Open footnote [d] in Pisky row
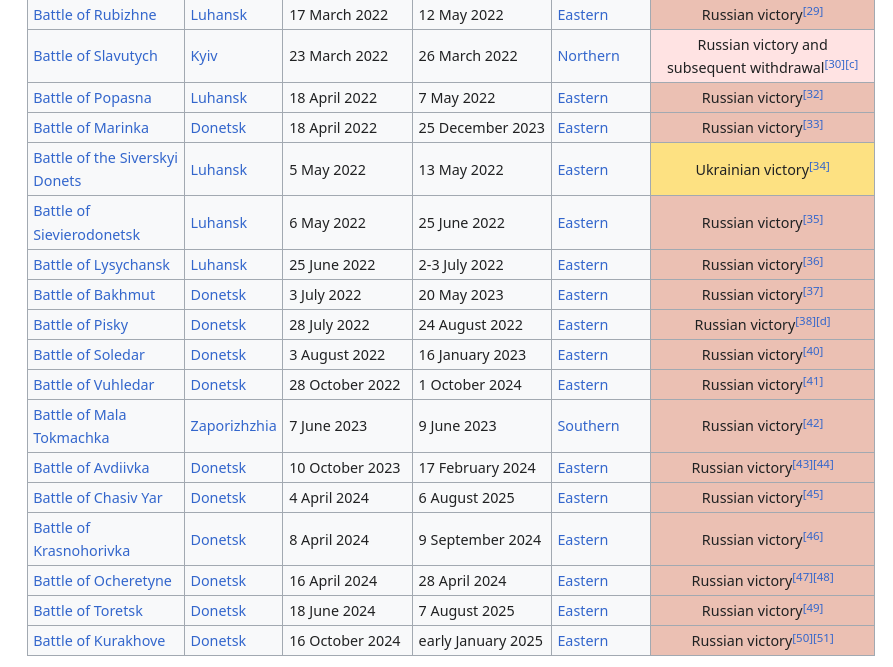 [824, 321]
